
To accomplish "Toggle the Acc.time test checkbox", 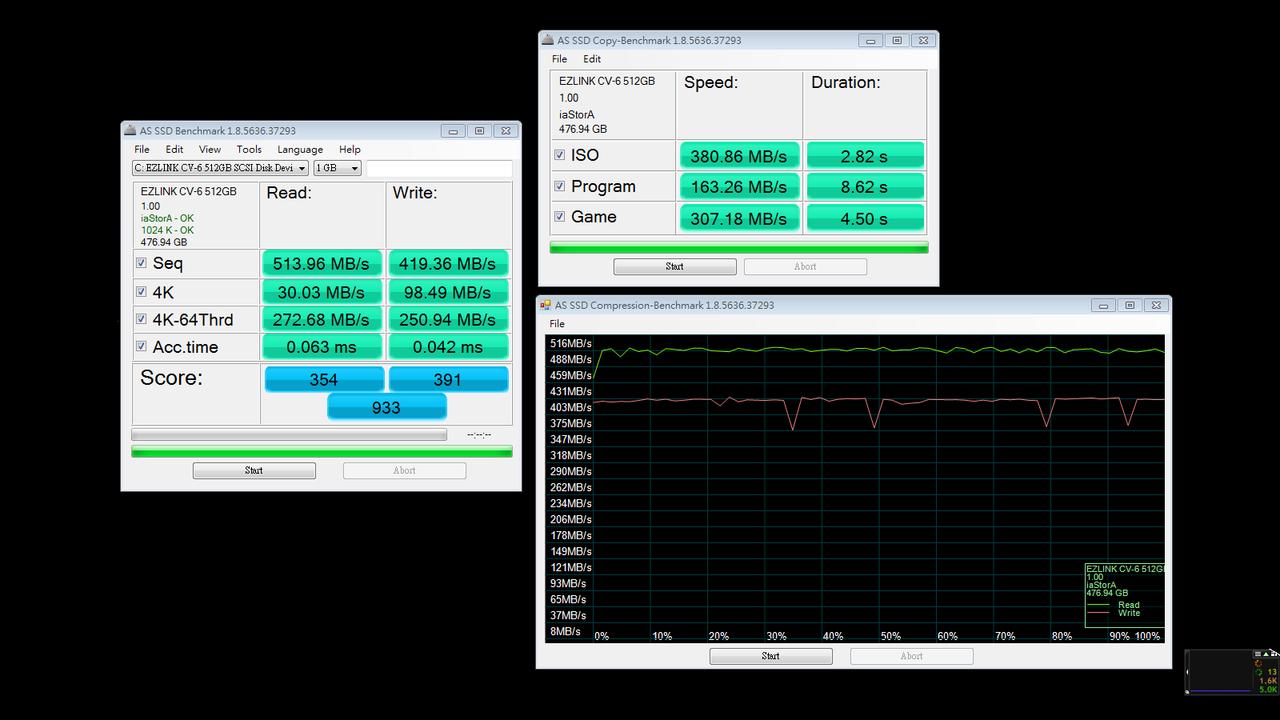I will [141, 347].
